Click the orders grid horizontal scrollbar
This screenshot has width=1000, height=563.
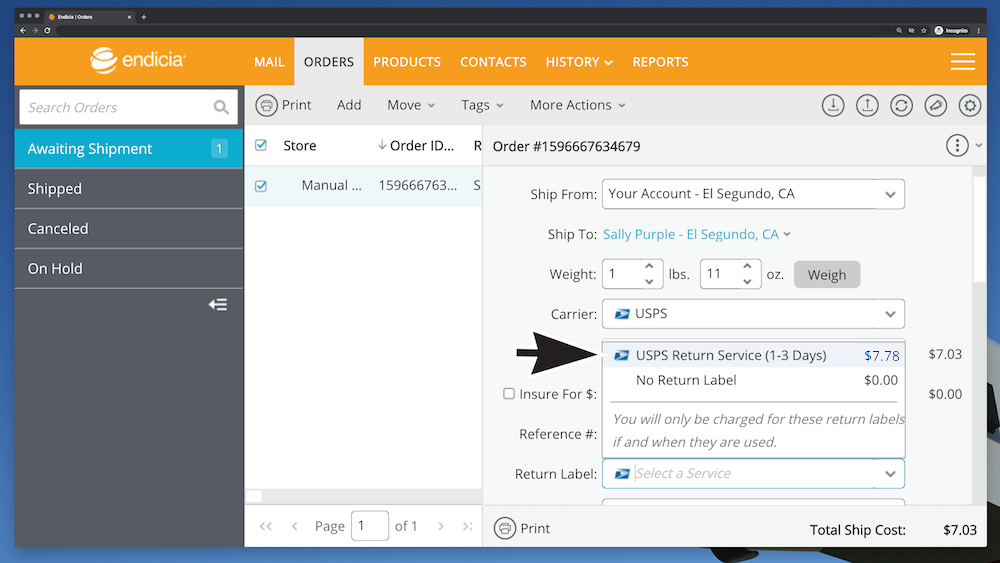[254, 496]
